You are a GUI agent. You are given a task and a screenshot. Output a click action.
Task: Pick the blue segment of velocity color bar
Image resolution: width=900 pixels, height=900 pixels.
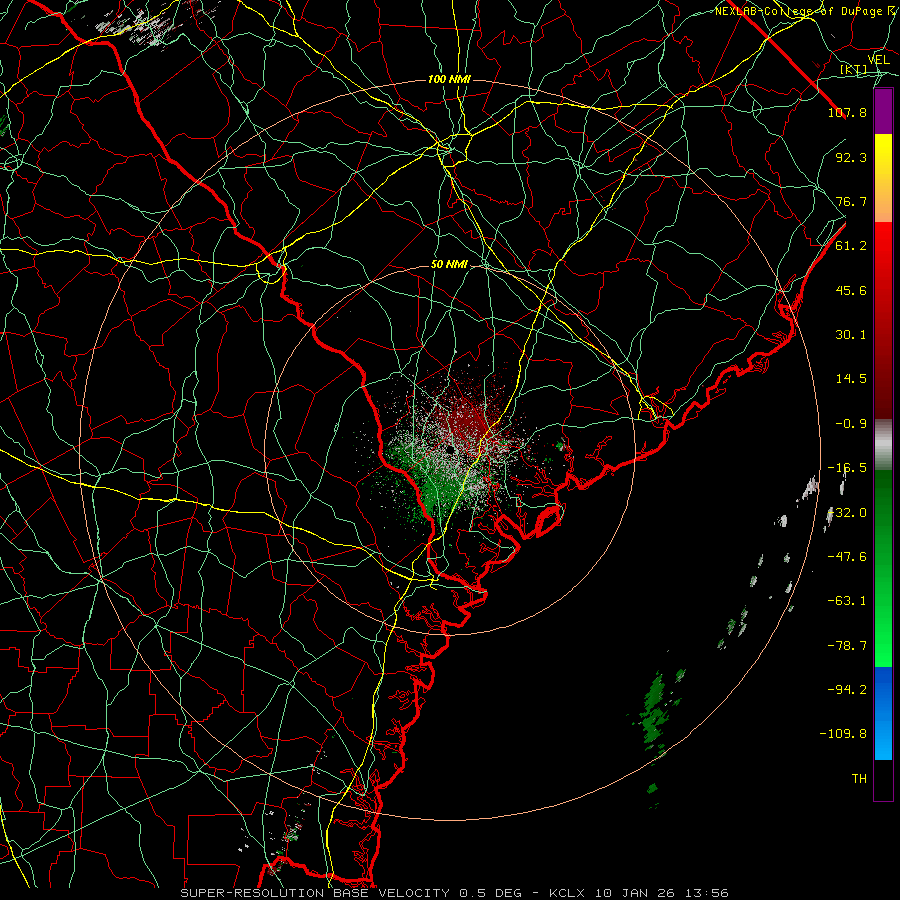[883, 713]
